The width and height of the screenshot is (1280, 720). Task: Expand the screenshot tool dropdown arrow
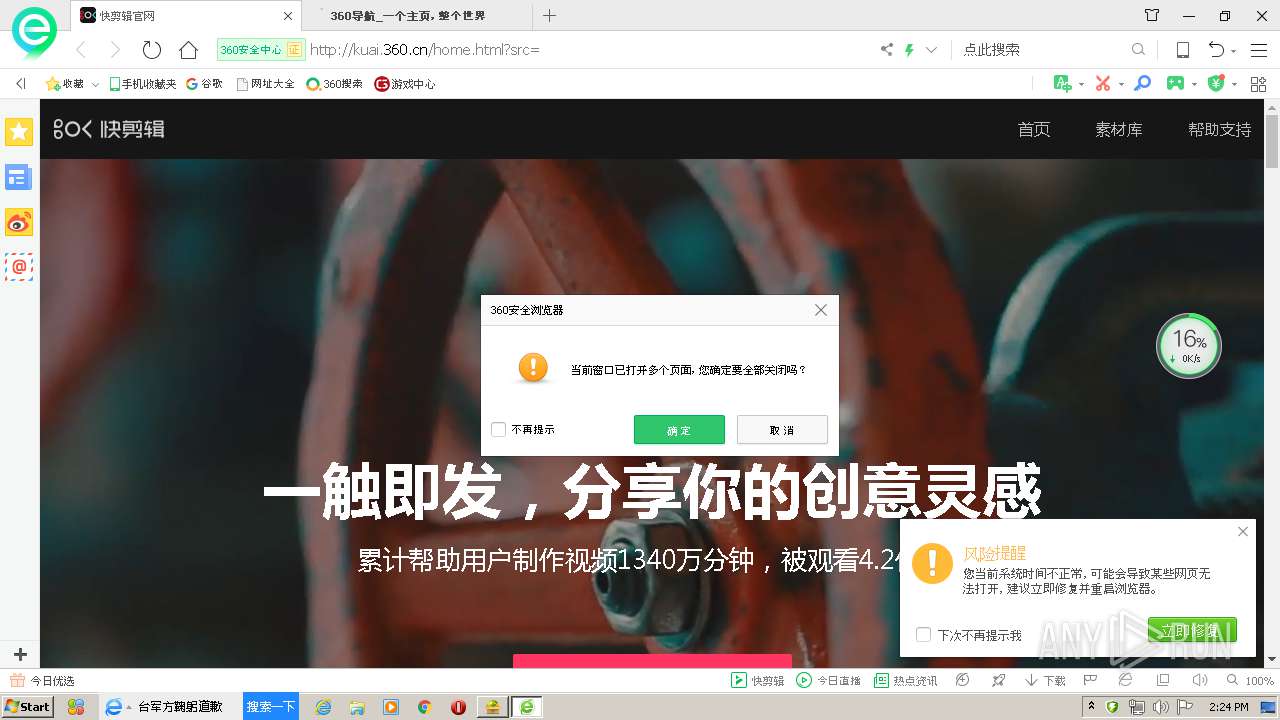(x=1120, y=84)
